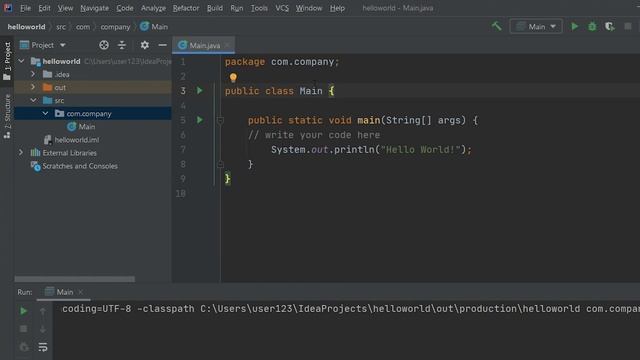Open the Window menu

point(309,8)
